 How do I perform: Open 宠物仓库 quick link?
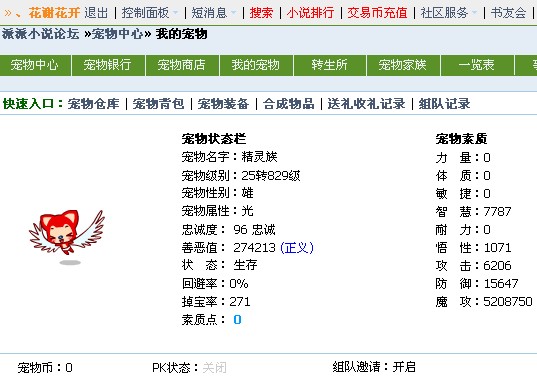[93, 104]
